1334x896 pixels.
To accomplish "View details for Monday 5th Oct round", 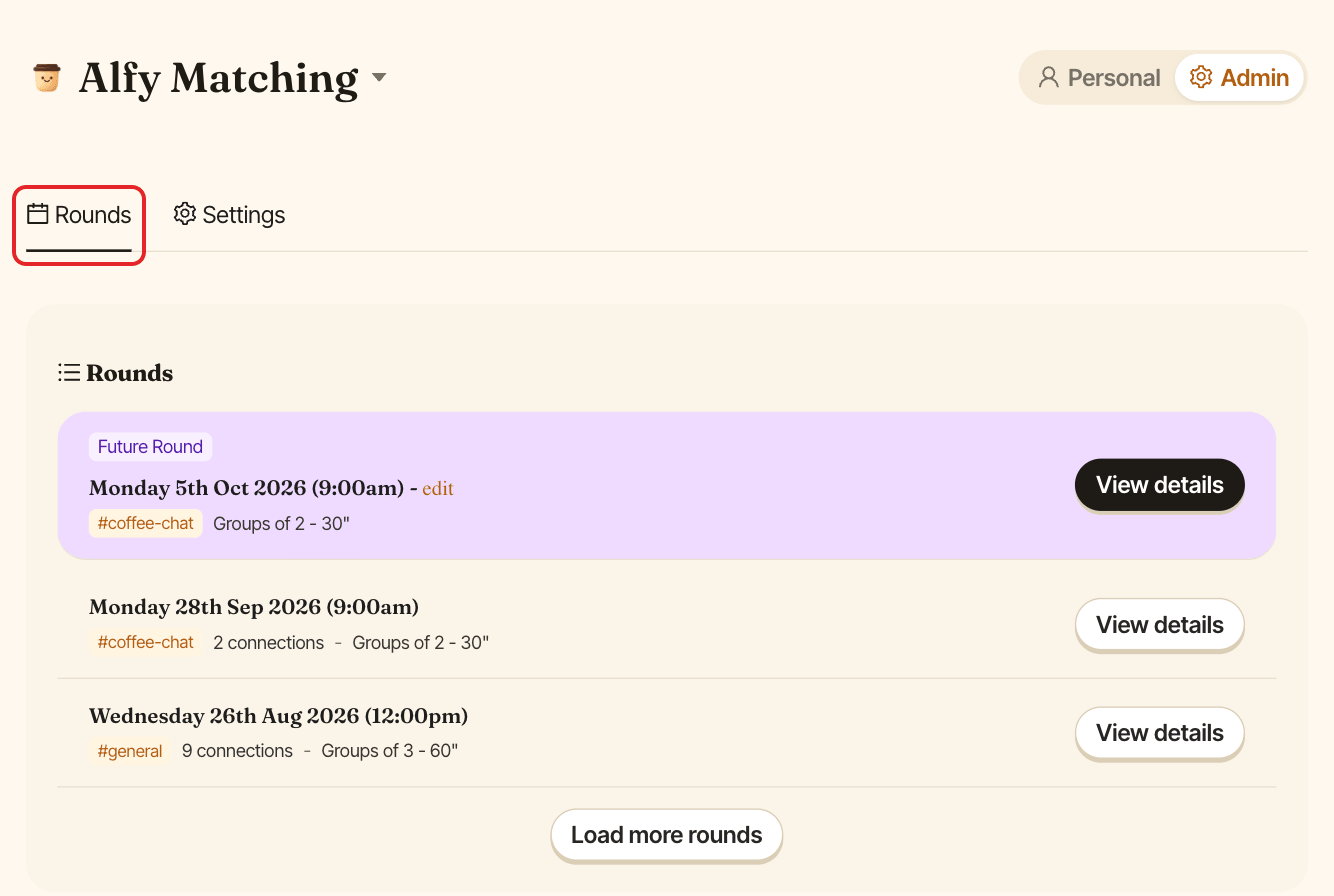I will [x=1160, y=485].
